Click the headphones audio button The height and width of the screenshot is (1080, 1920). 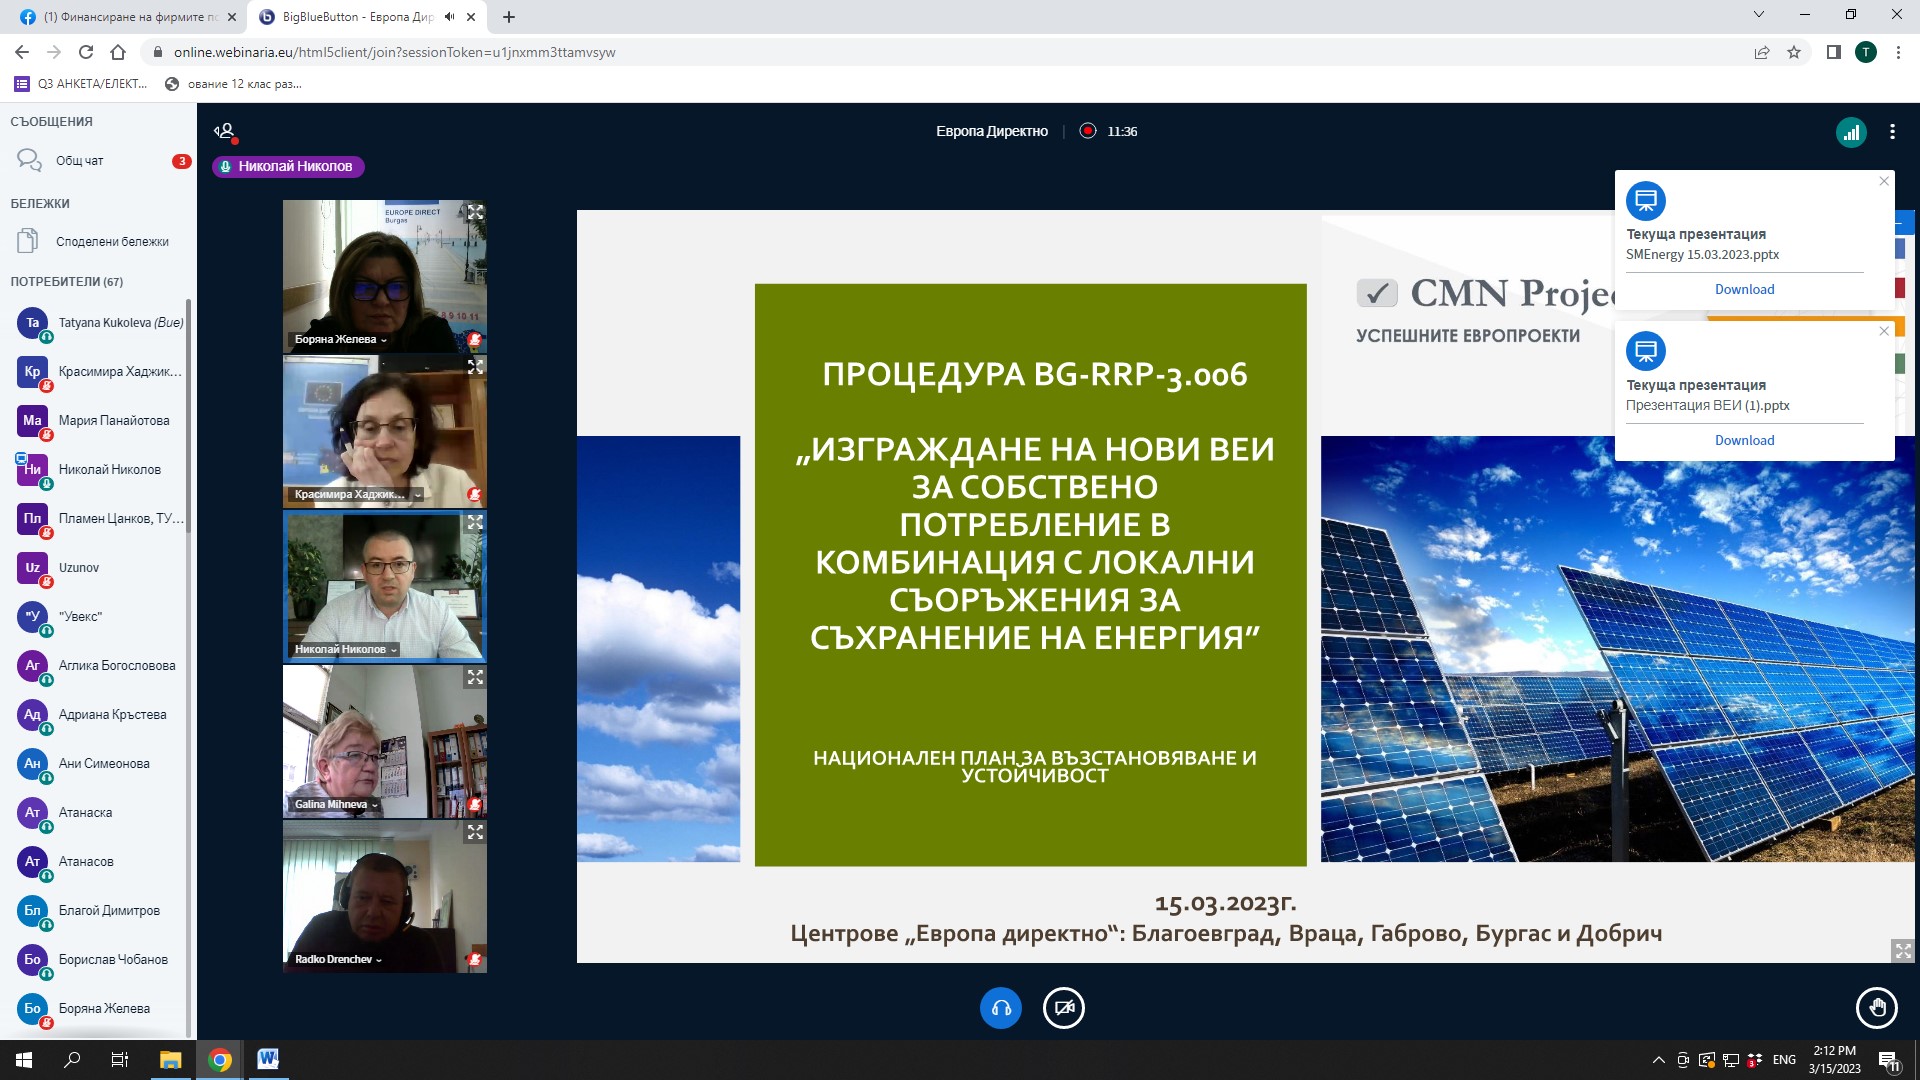click(x=1000, y=1008)
